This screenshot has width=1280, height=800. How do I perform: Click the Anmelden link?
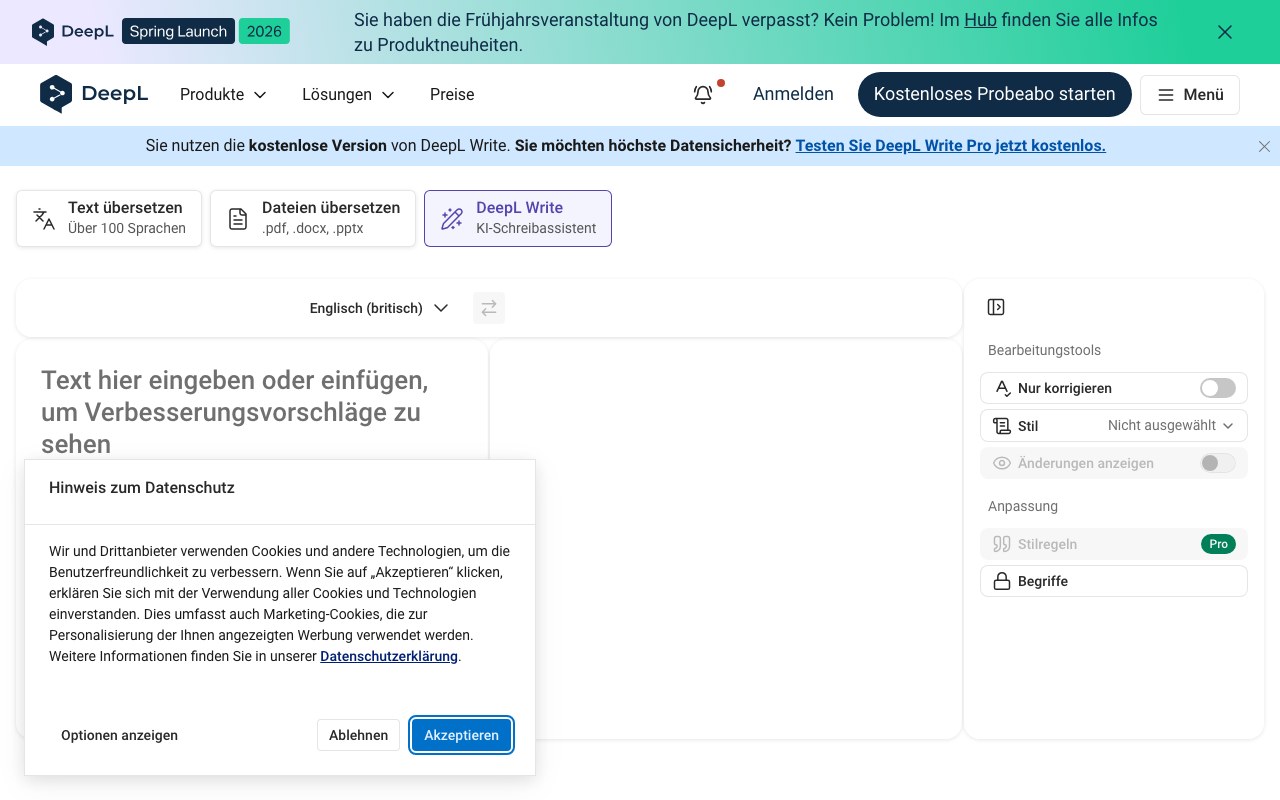point(793,94)
